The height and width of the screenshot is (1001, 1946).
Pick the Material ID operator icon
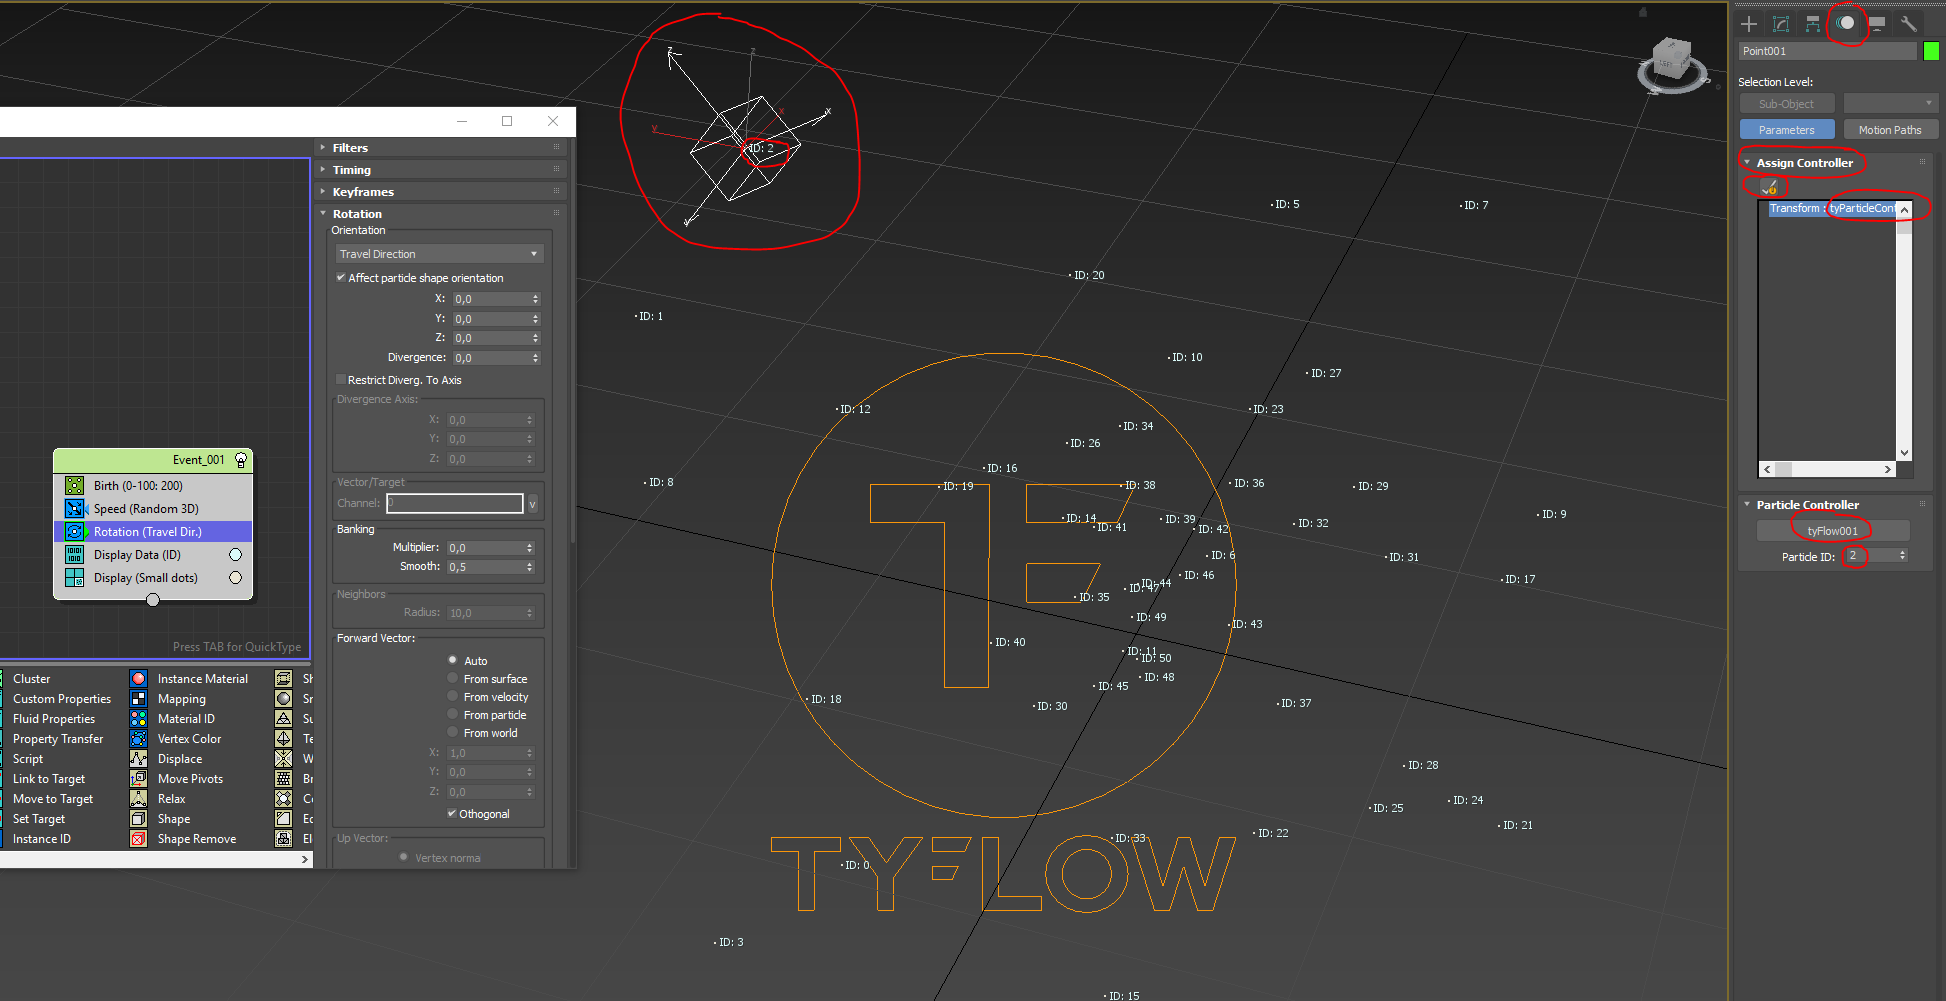coord(139,719)
